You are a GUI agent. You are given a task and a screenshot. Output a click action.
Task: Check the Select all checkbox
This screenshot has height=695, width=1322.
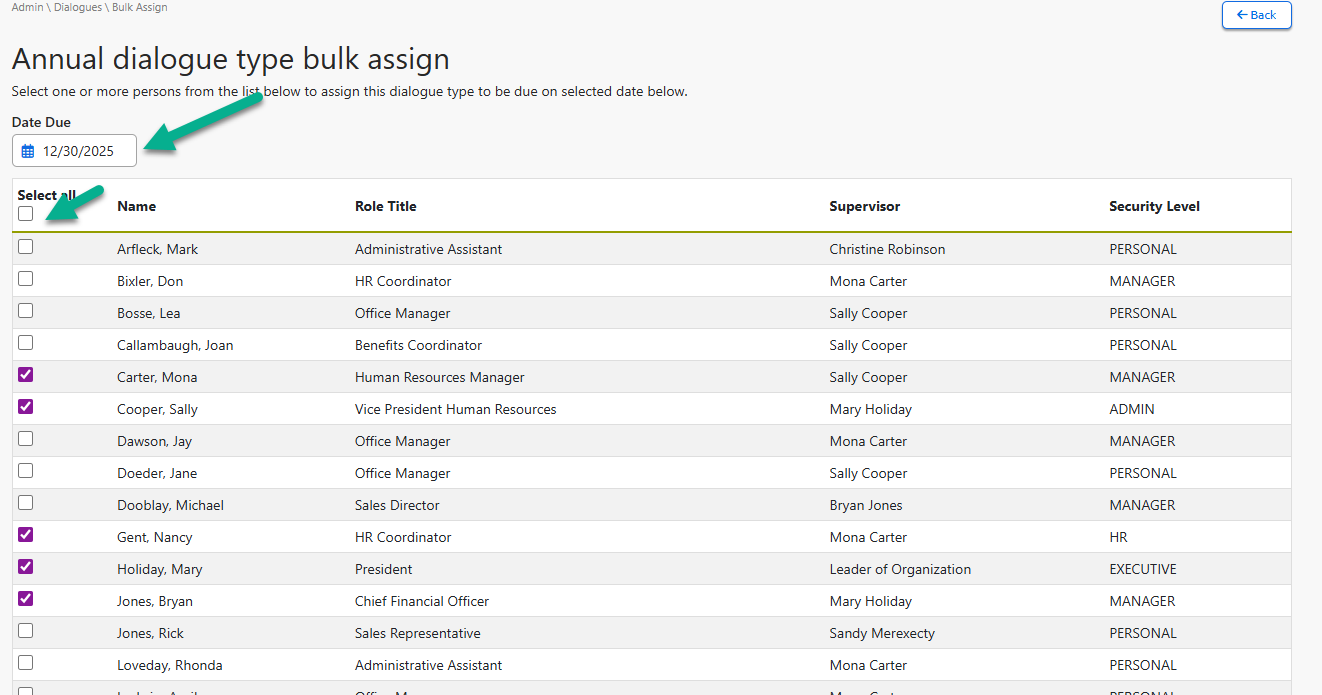pyautogui.click(x=26, y=213)
